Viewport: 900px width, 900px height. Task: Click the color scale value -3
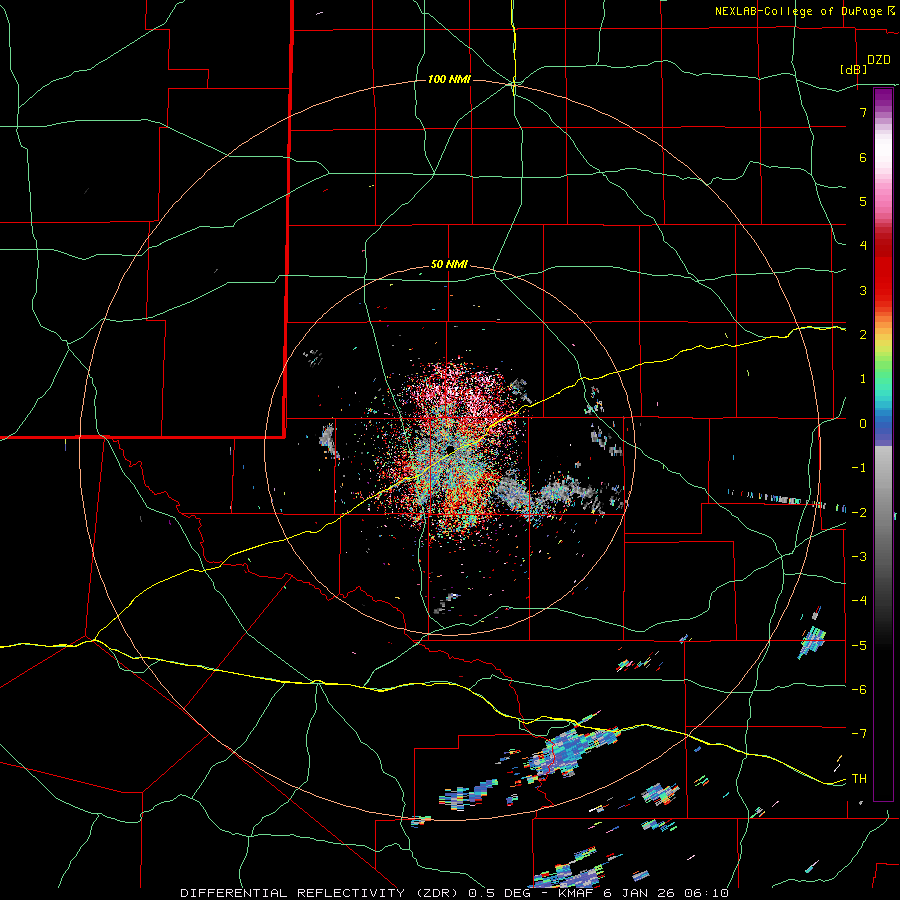click(859, 556)
